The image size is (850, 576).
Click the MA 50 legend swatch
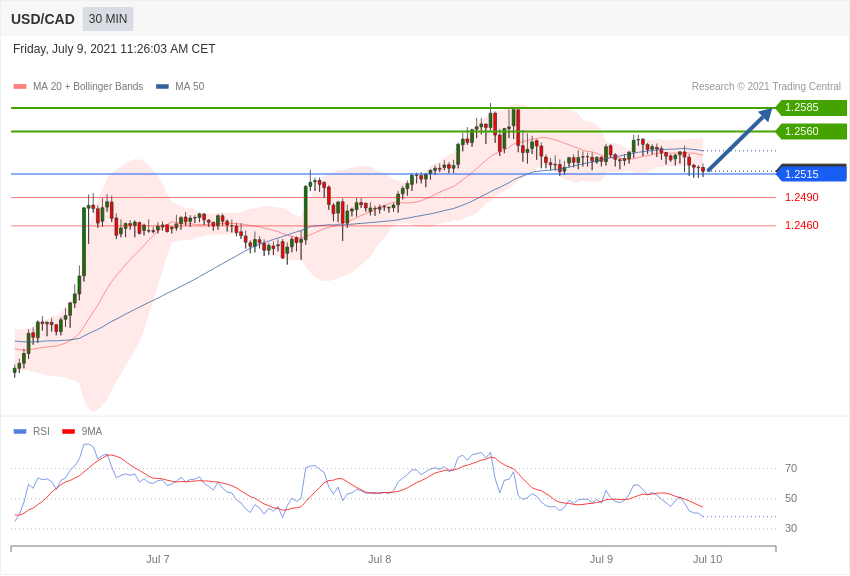point(162,86)
